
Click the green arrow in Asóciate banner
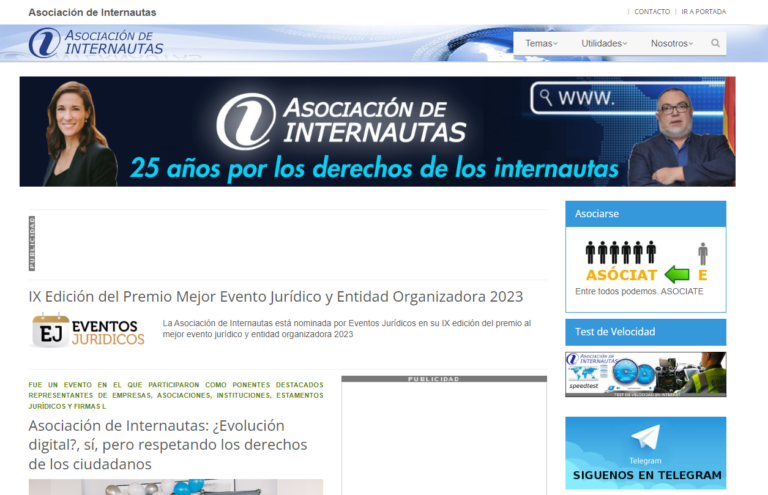pyautogui.click(x=677, y=274)
